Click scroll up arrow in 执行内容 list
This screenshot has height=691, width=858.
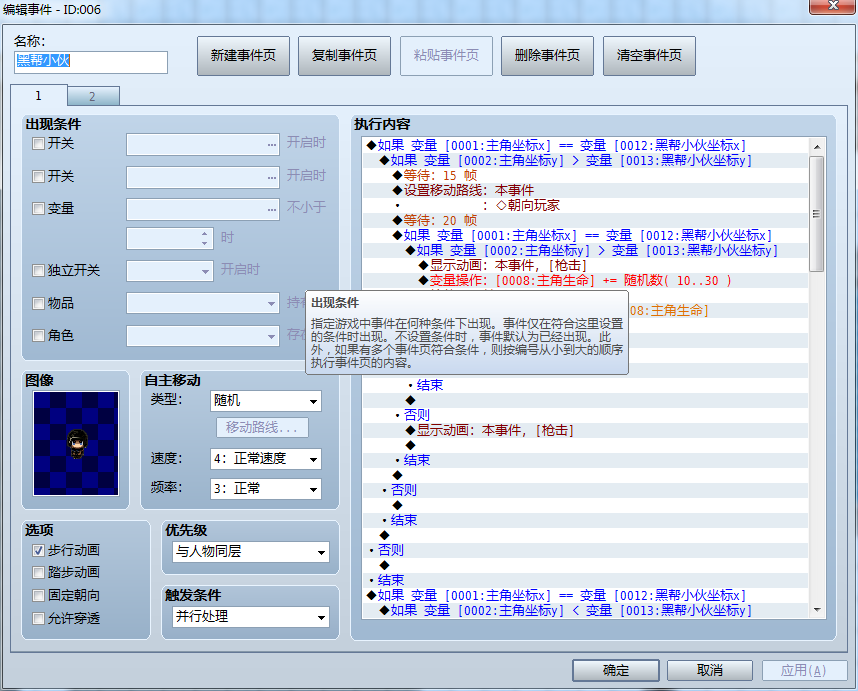(x=817, y=147)
